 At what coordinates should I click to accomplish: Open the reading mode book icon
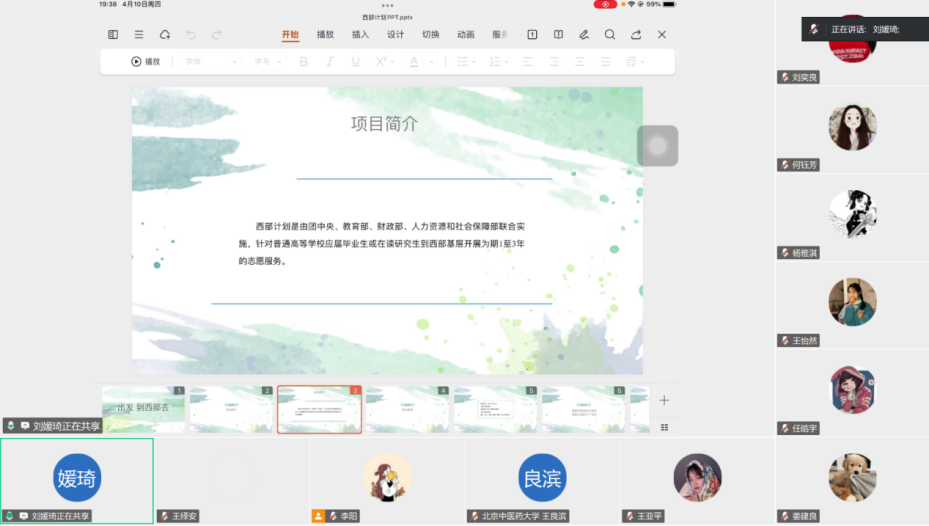coord(558,35)
